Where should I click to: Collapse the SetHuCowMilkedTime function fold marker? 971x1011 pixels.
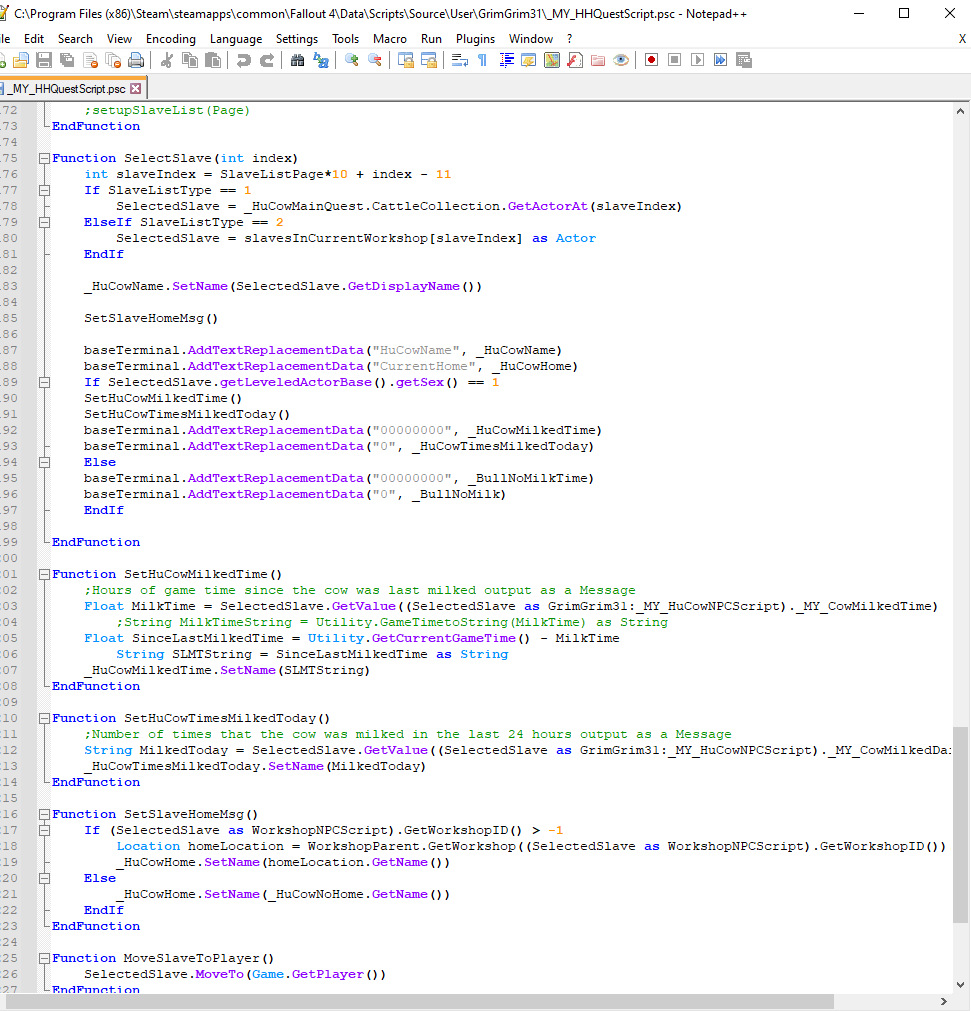44,574
